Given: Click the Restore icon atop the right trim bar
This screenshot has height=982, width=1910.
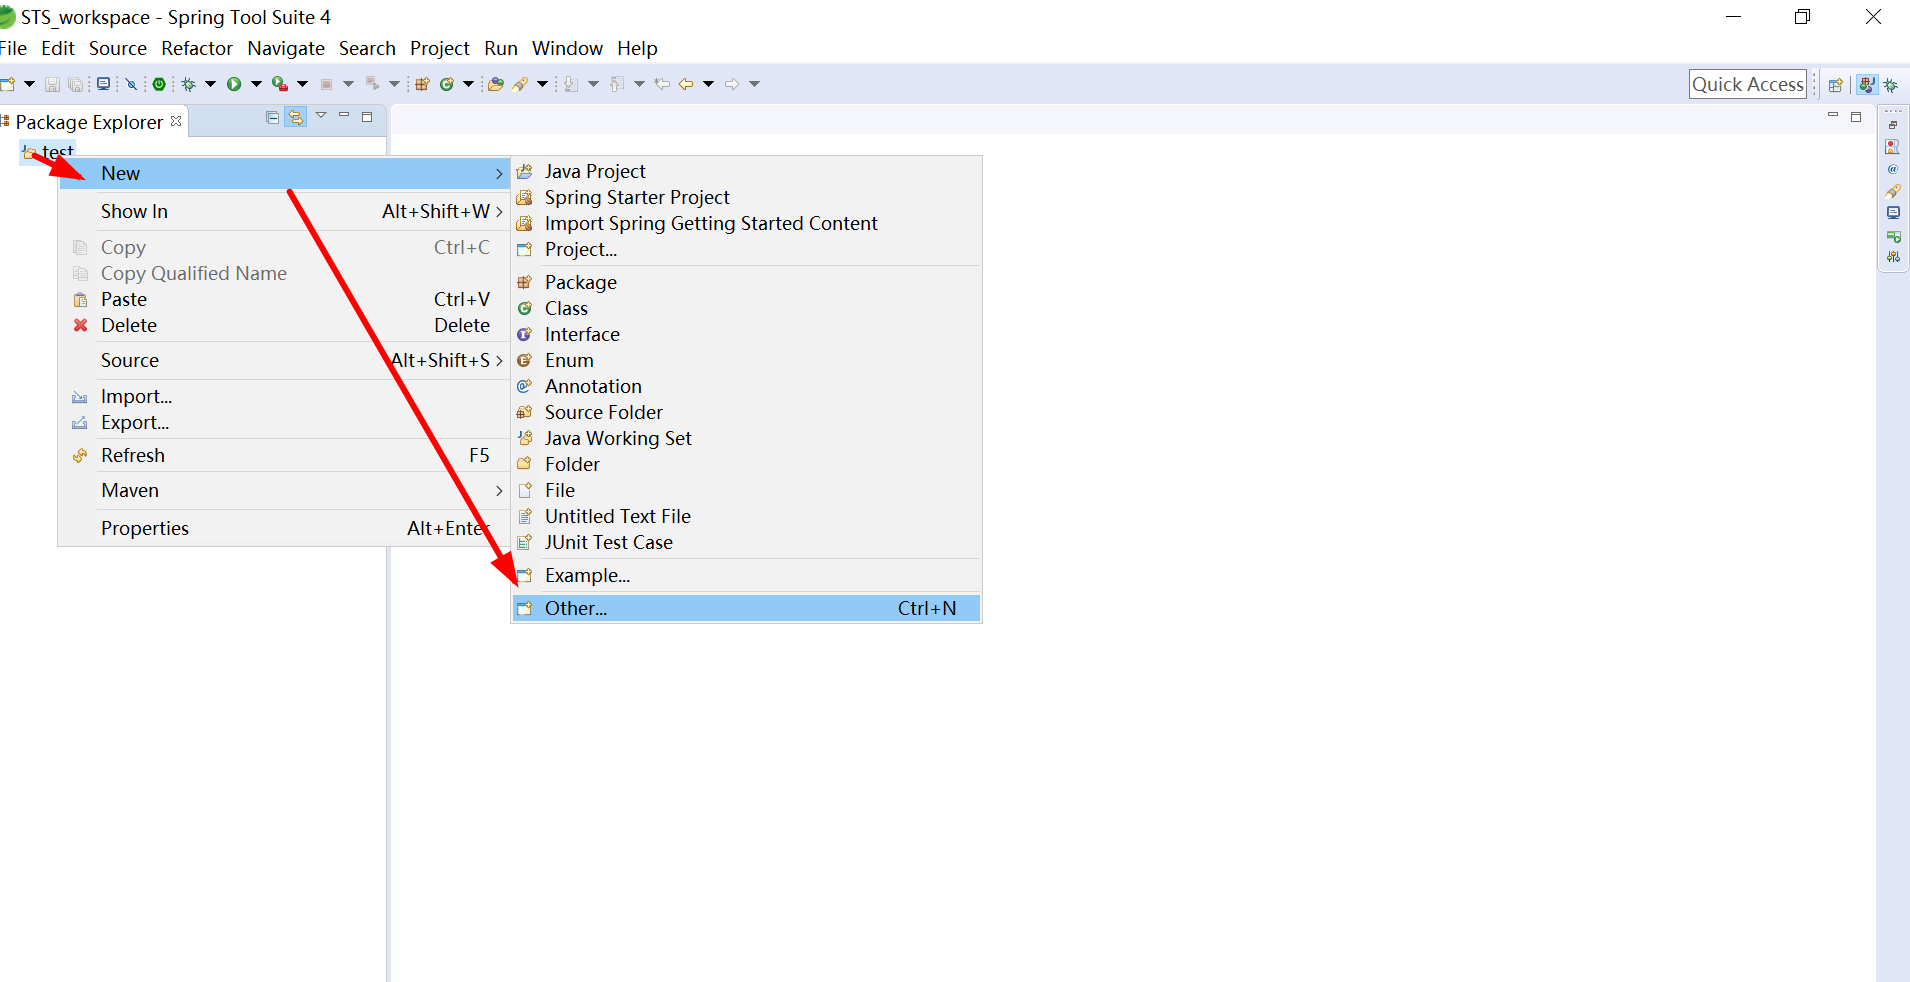Looking at the screenshot, I should pos(1893,125).
